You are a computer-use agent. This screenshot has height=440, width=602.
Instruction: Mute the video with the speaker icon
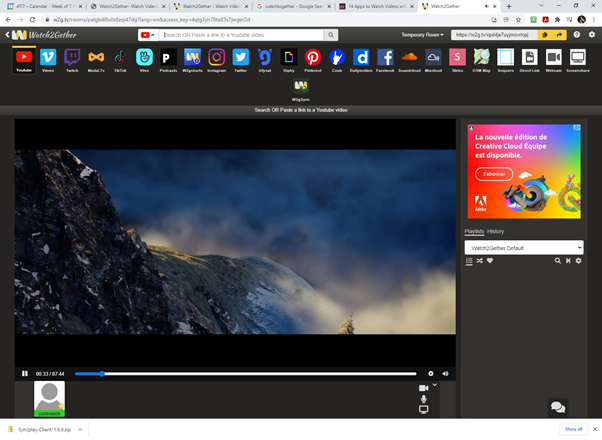click(445, 374)
